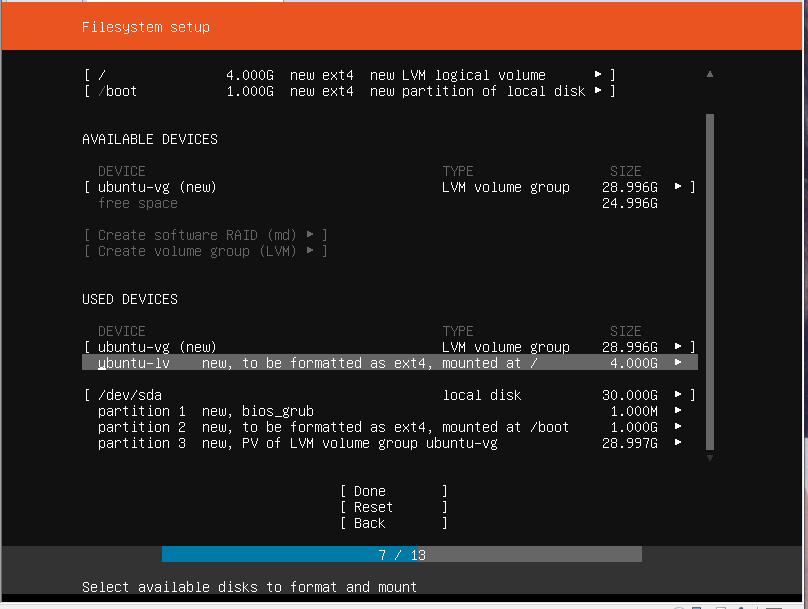Screen dimensions: 808x609
Task: Click the Back button
Action: (x=394, y=523)
